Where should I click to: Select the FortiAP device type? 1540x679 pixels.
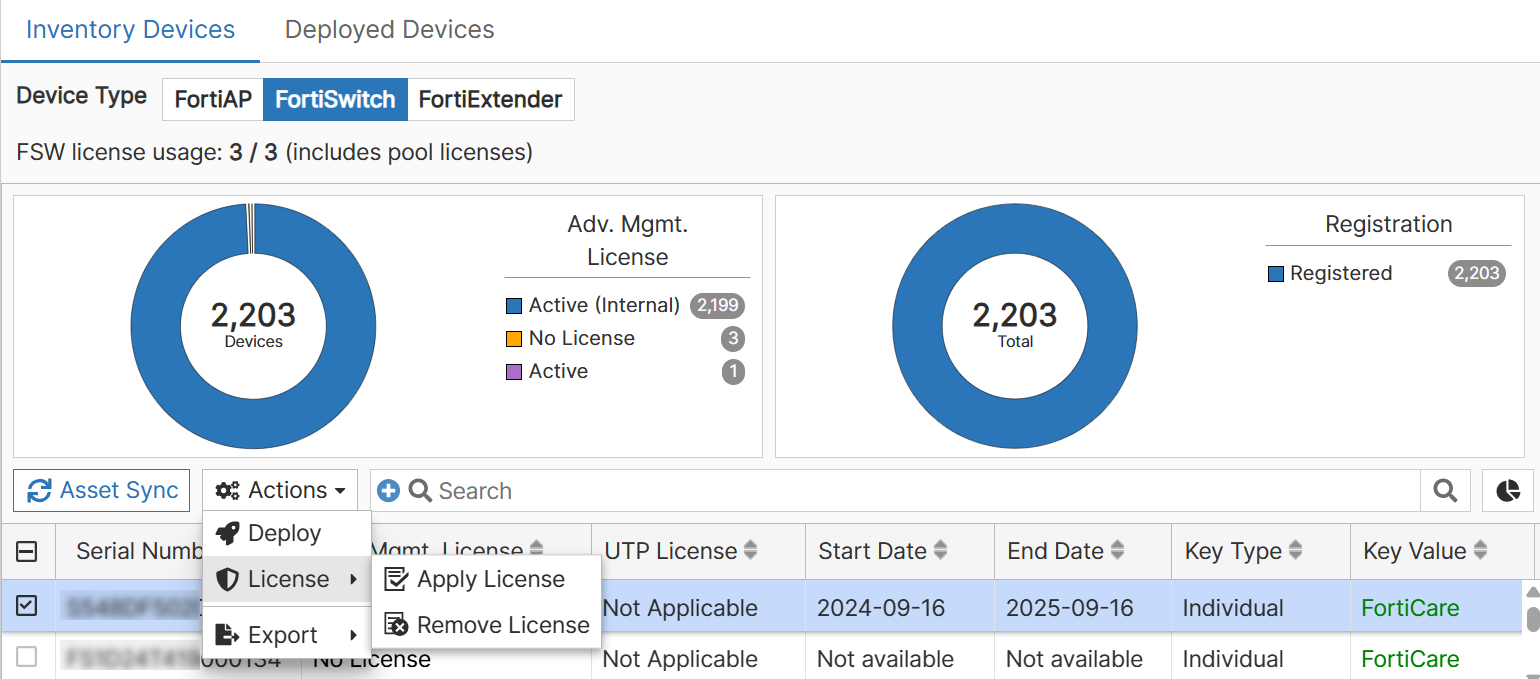[212, 99]
